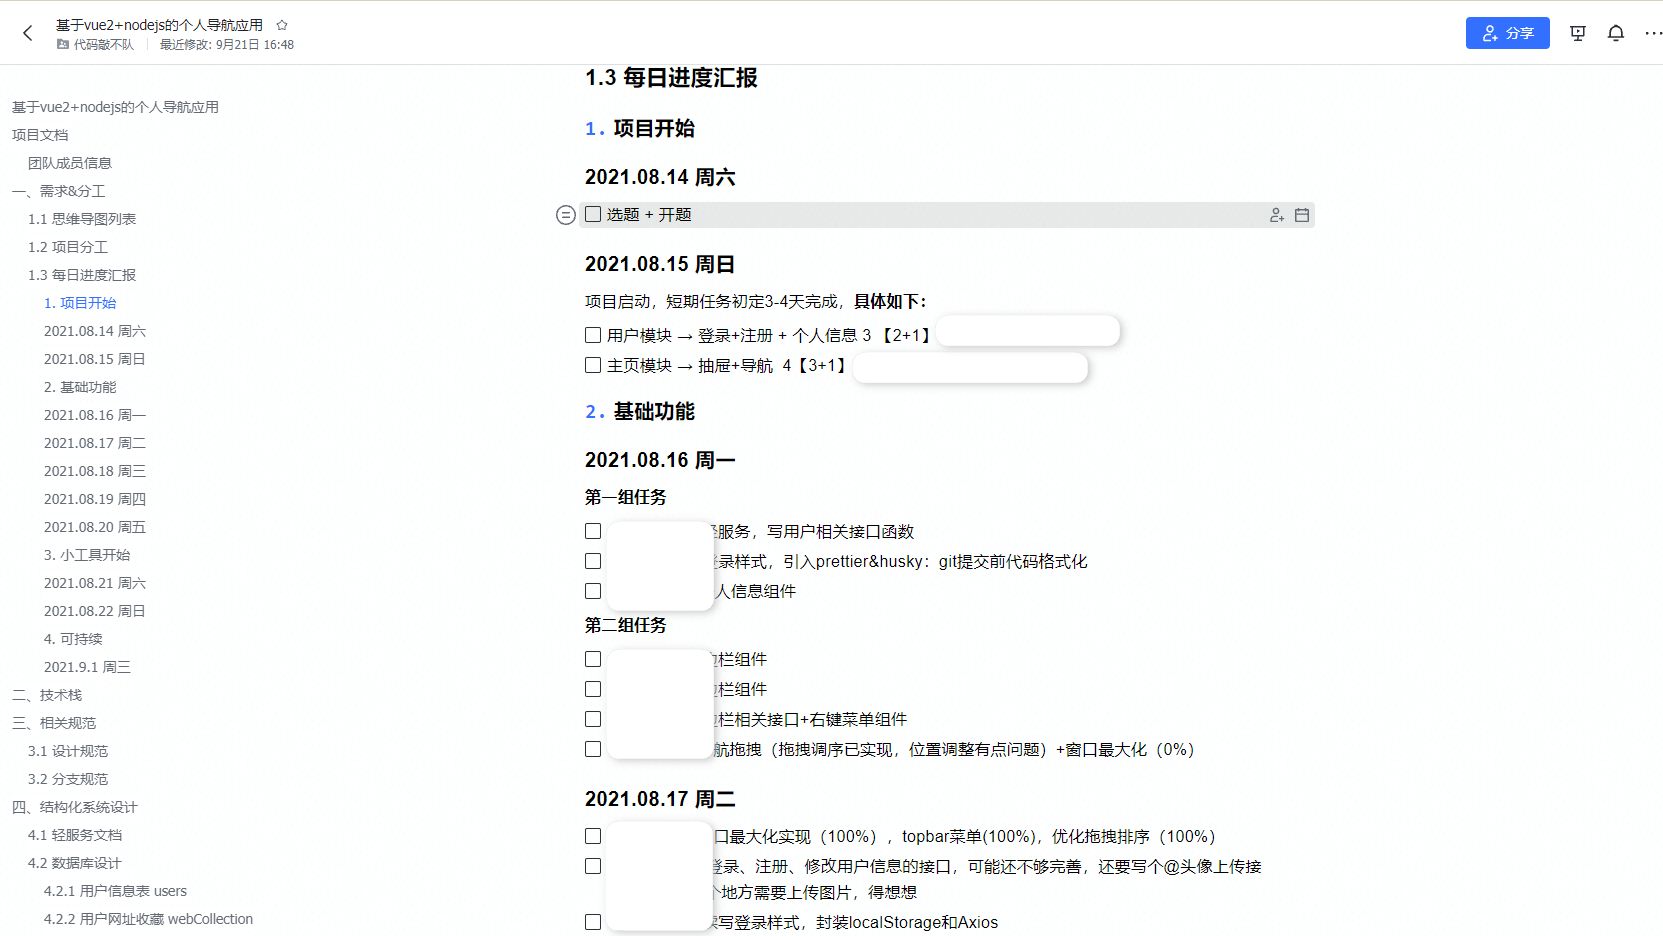Tick the 主页模块 抽屉+导航 checkbox

(x=593, y=365)
